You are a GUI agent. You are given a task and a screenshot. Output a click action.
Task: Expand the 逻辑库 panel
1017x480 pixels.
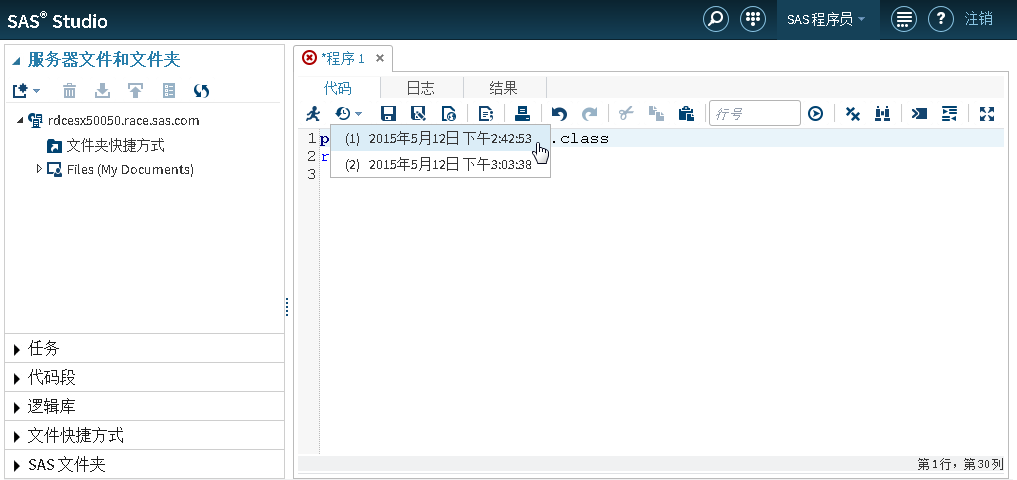pyautogui.click(x=52, y=406)
